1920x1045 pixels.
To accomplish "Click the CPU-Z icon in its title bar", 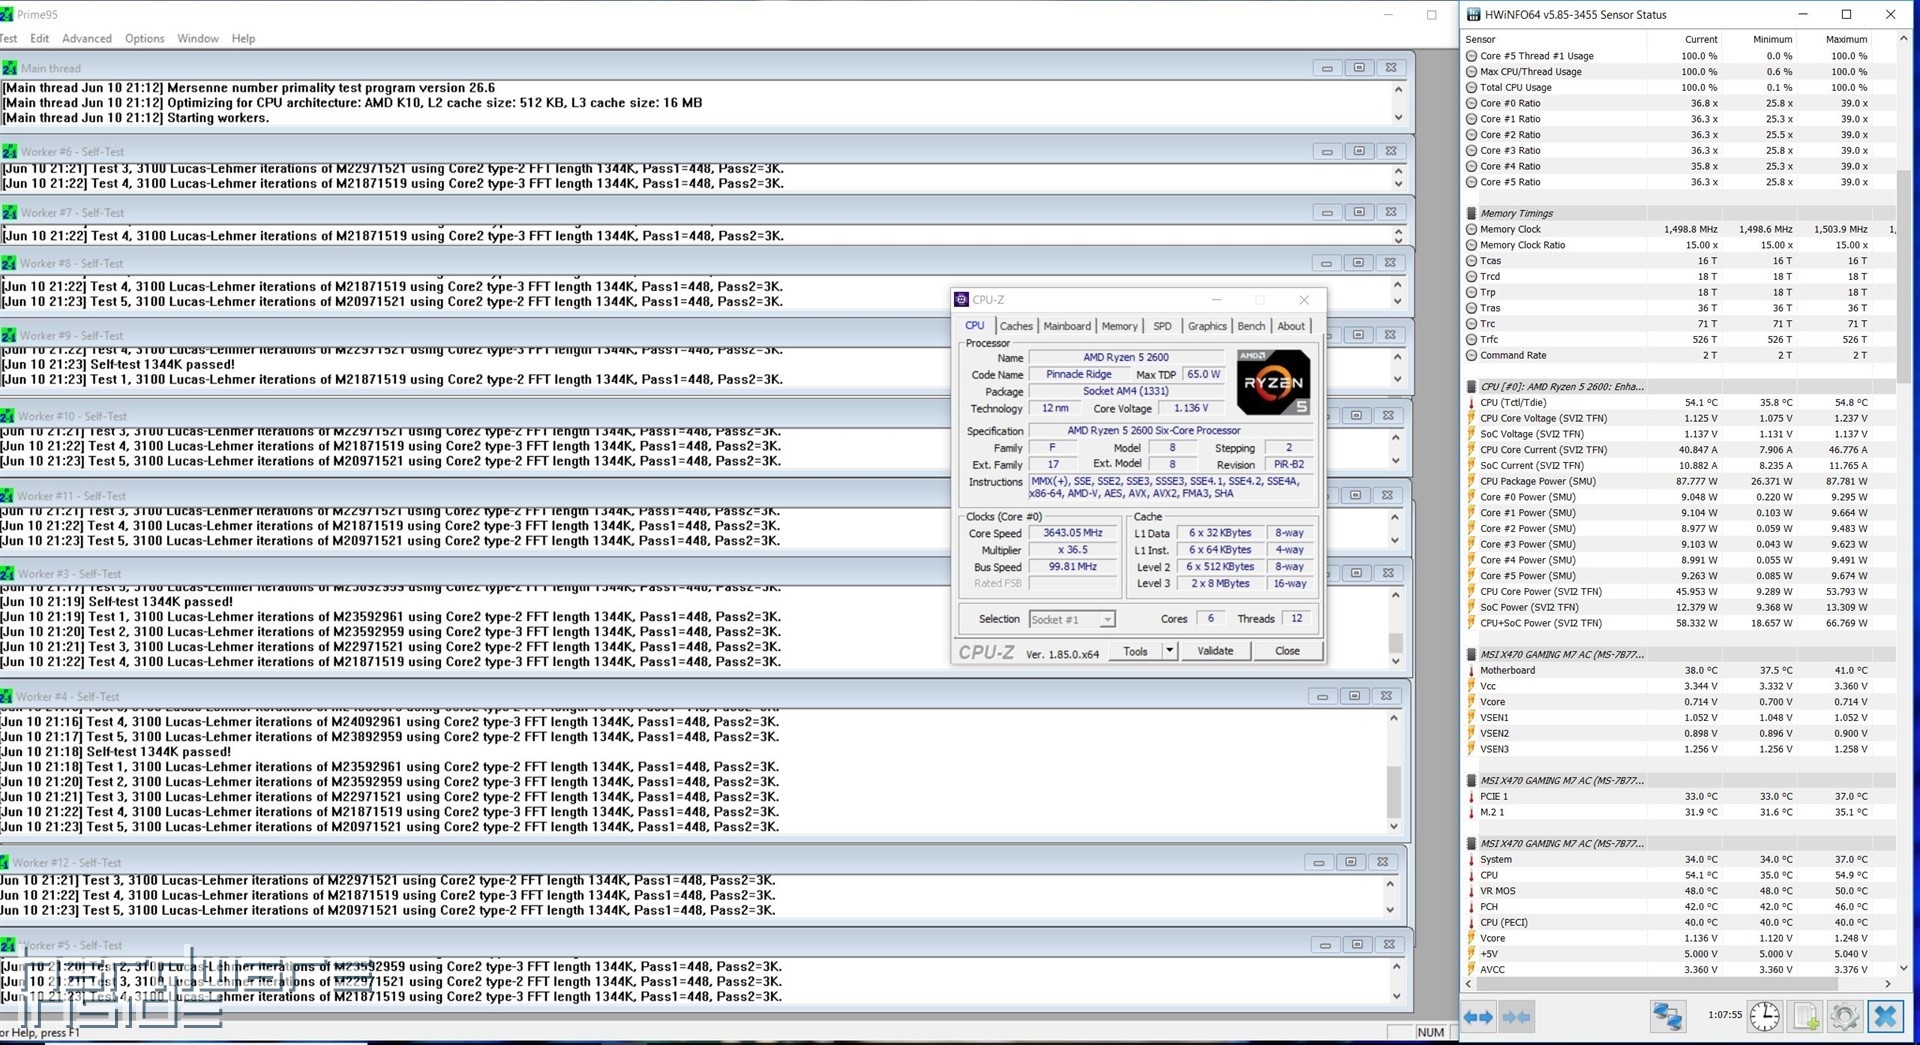I will tap(961, 299).
